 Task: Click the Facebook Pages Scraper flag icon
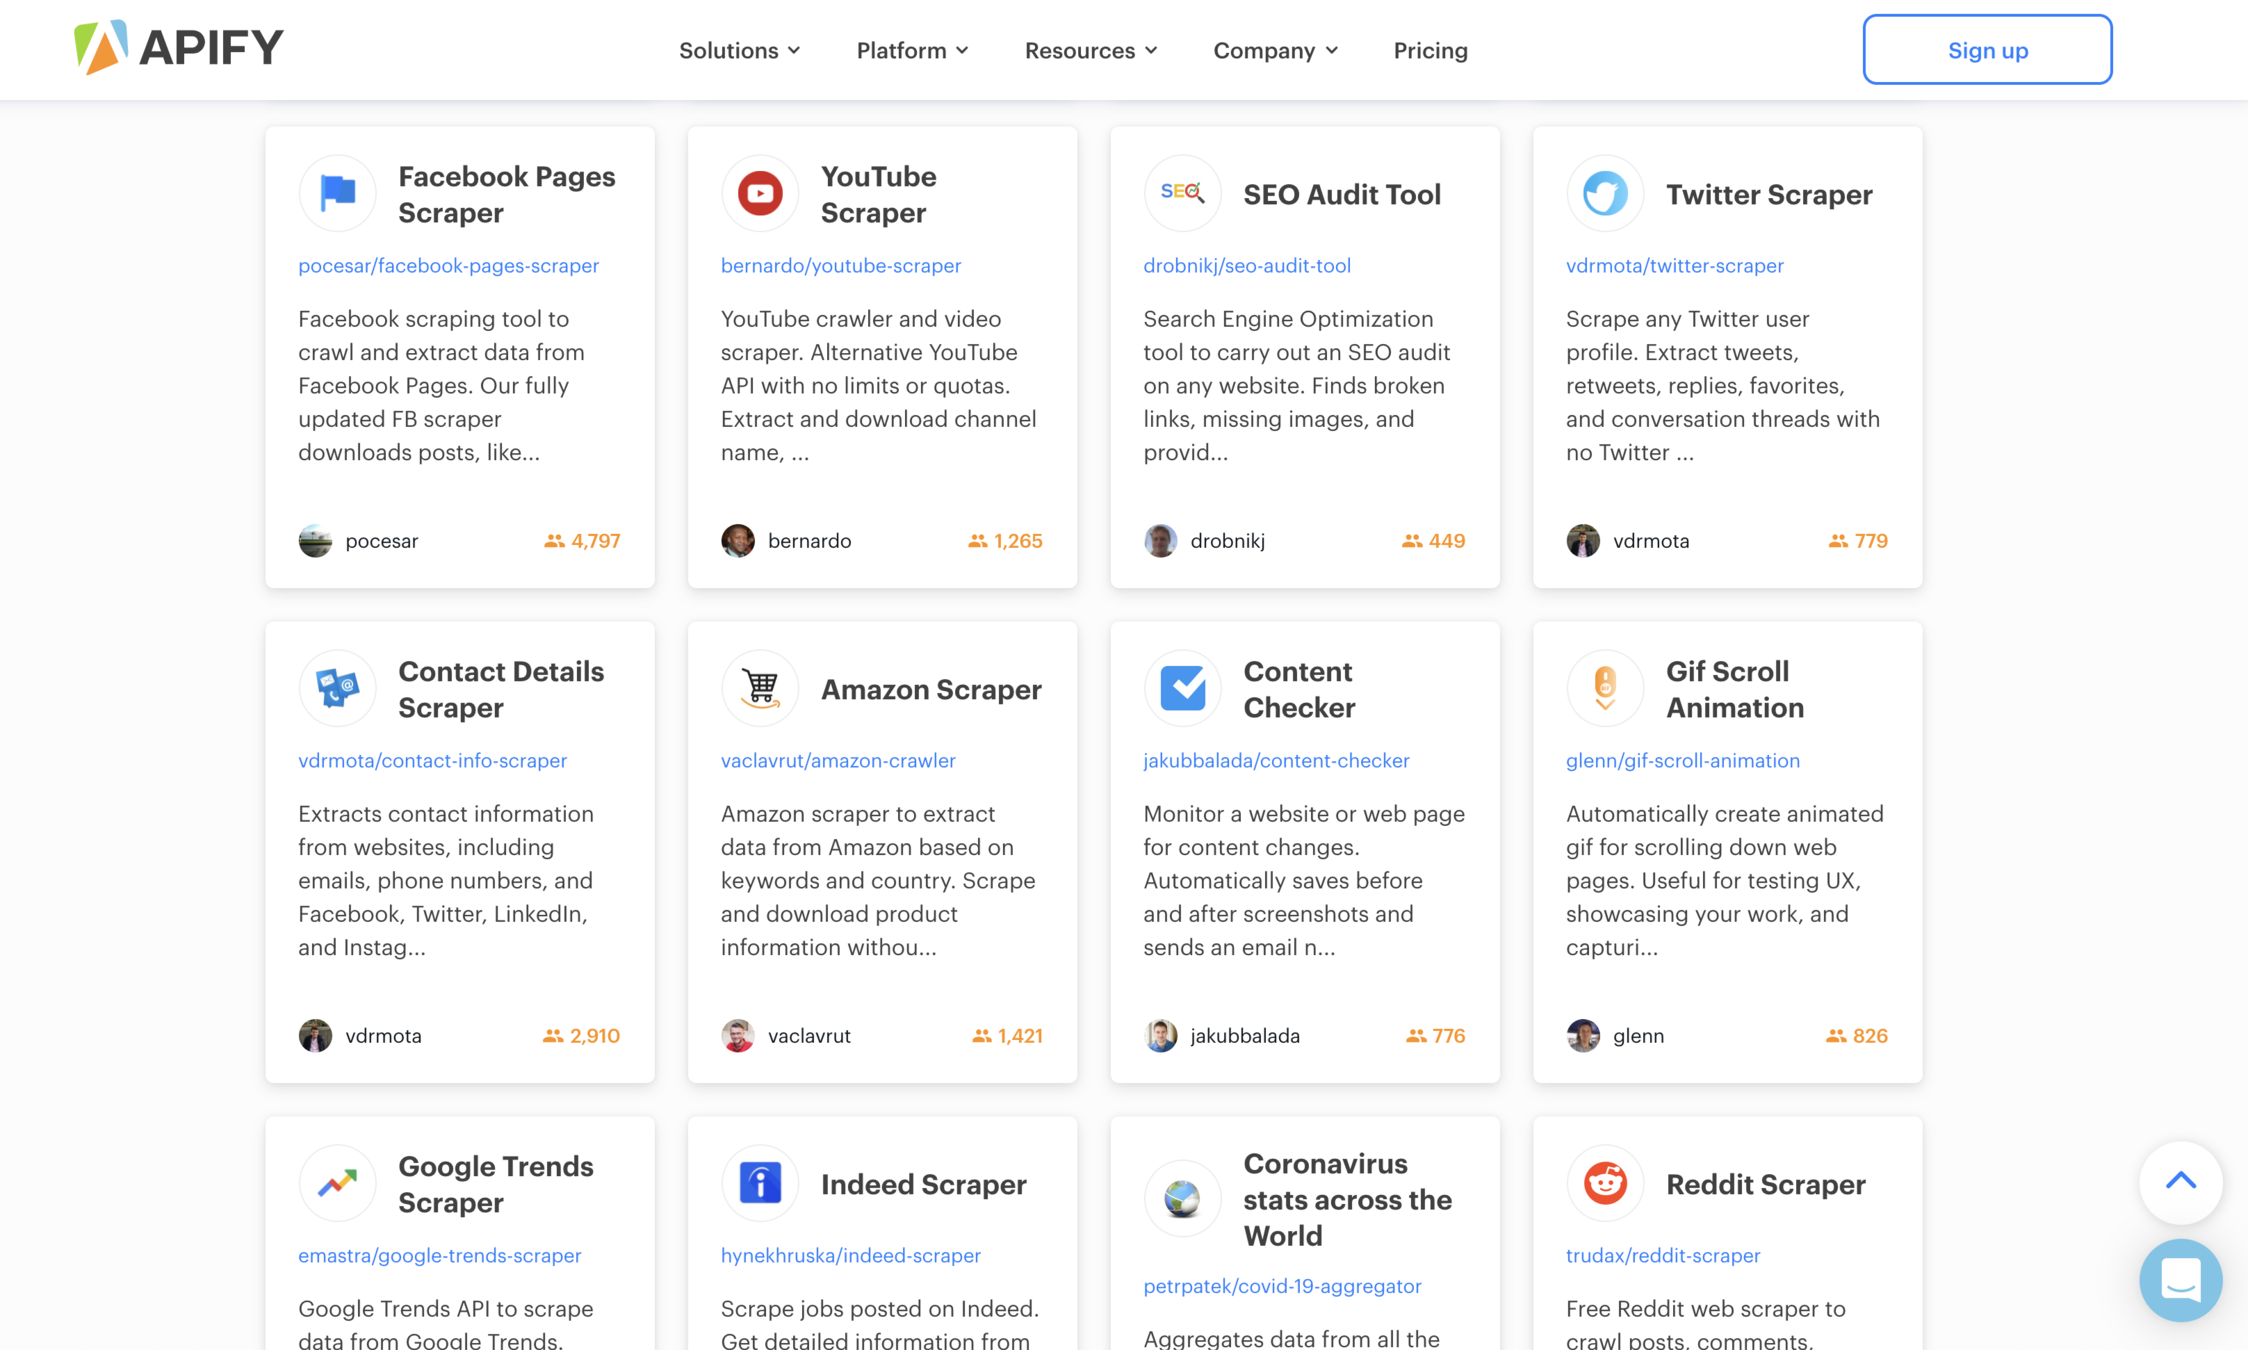click(x=337, y=193)
